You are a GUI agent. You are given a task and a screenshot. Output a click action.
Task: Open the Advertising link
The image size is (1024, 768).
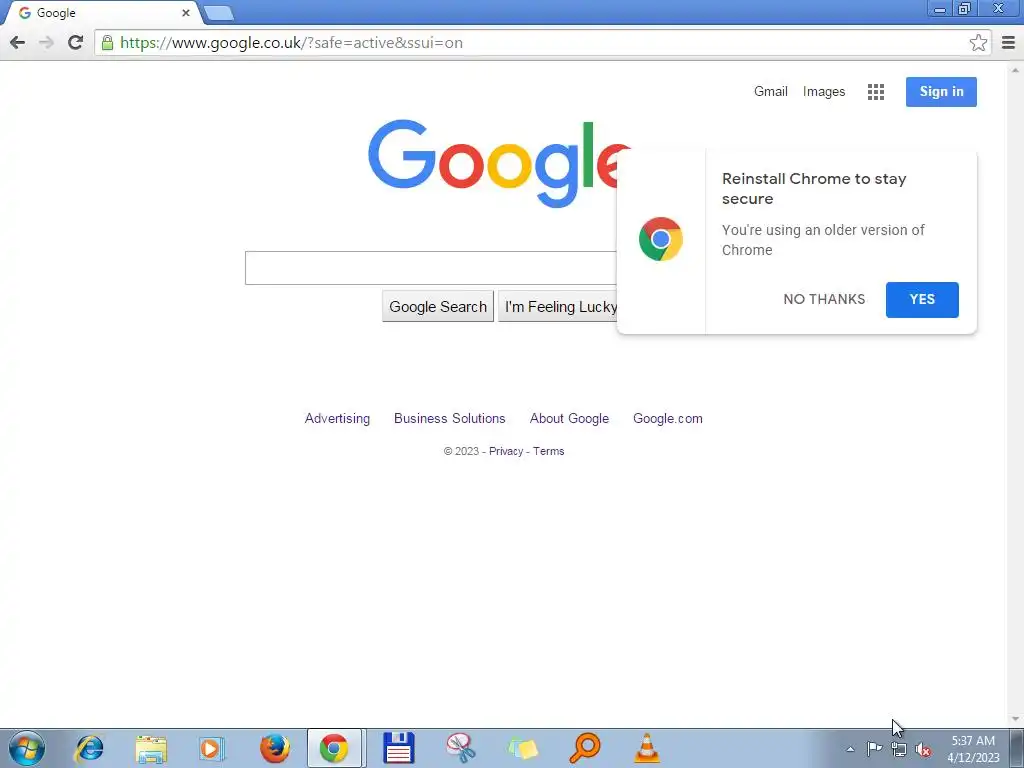tap(337, 419)
